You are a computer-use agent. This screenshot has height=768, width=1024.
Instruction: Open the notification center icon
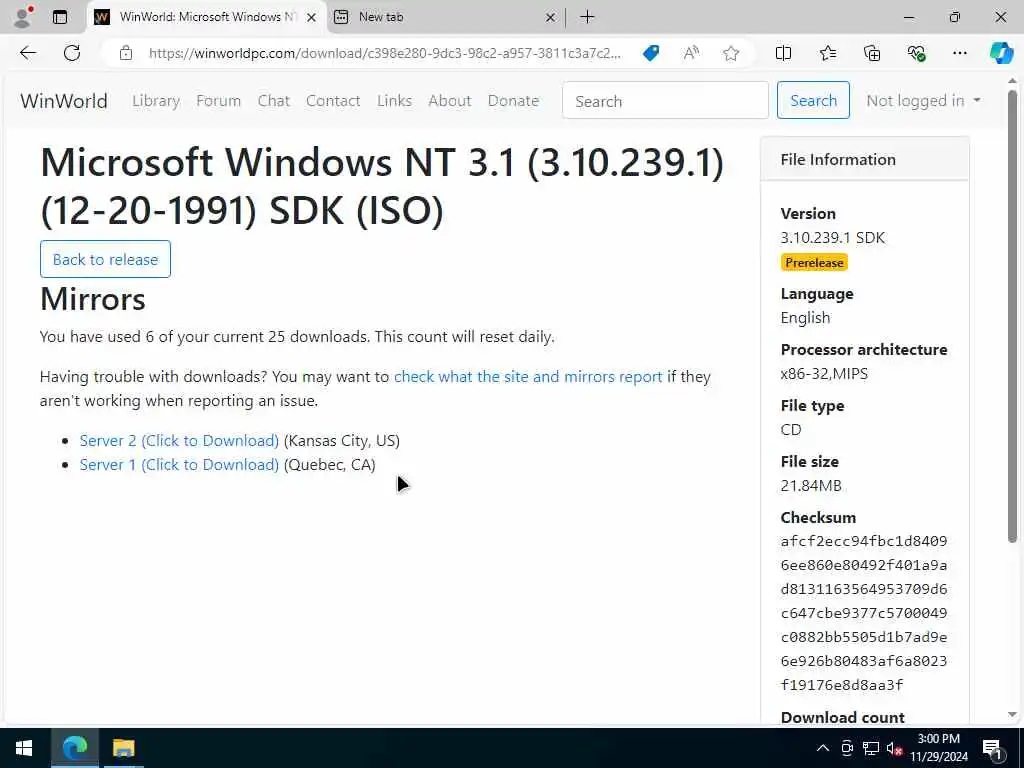pos(992,748)
